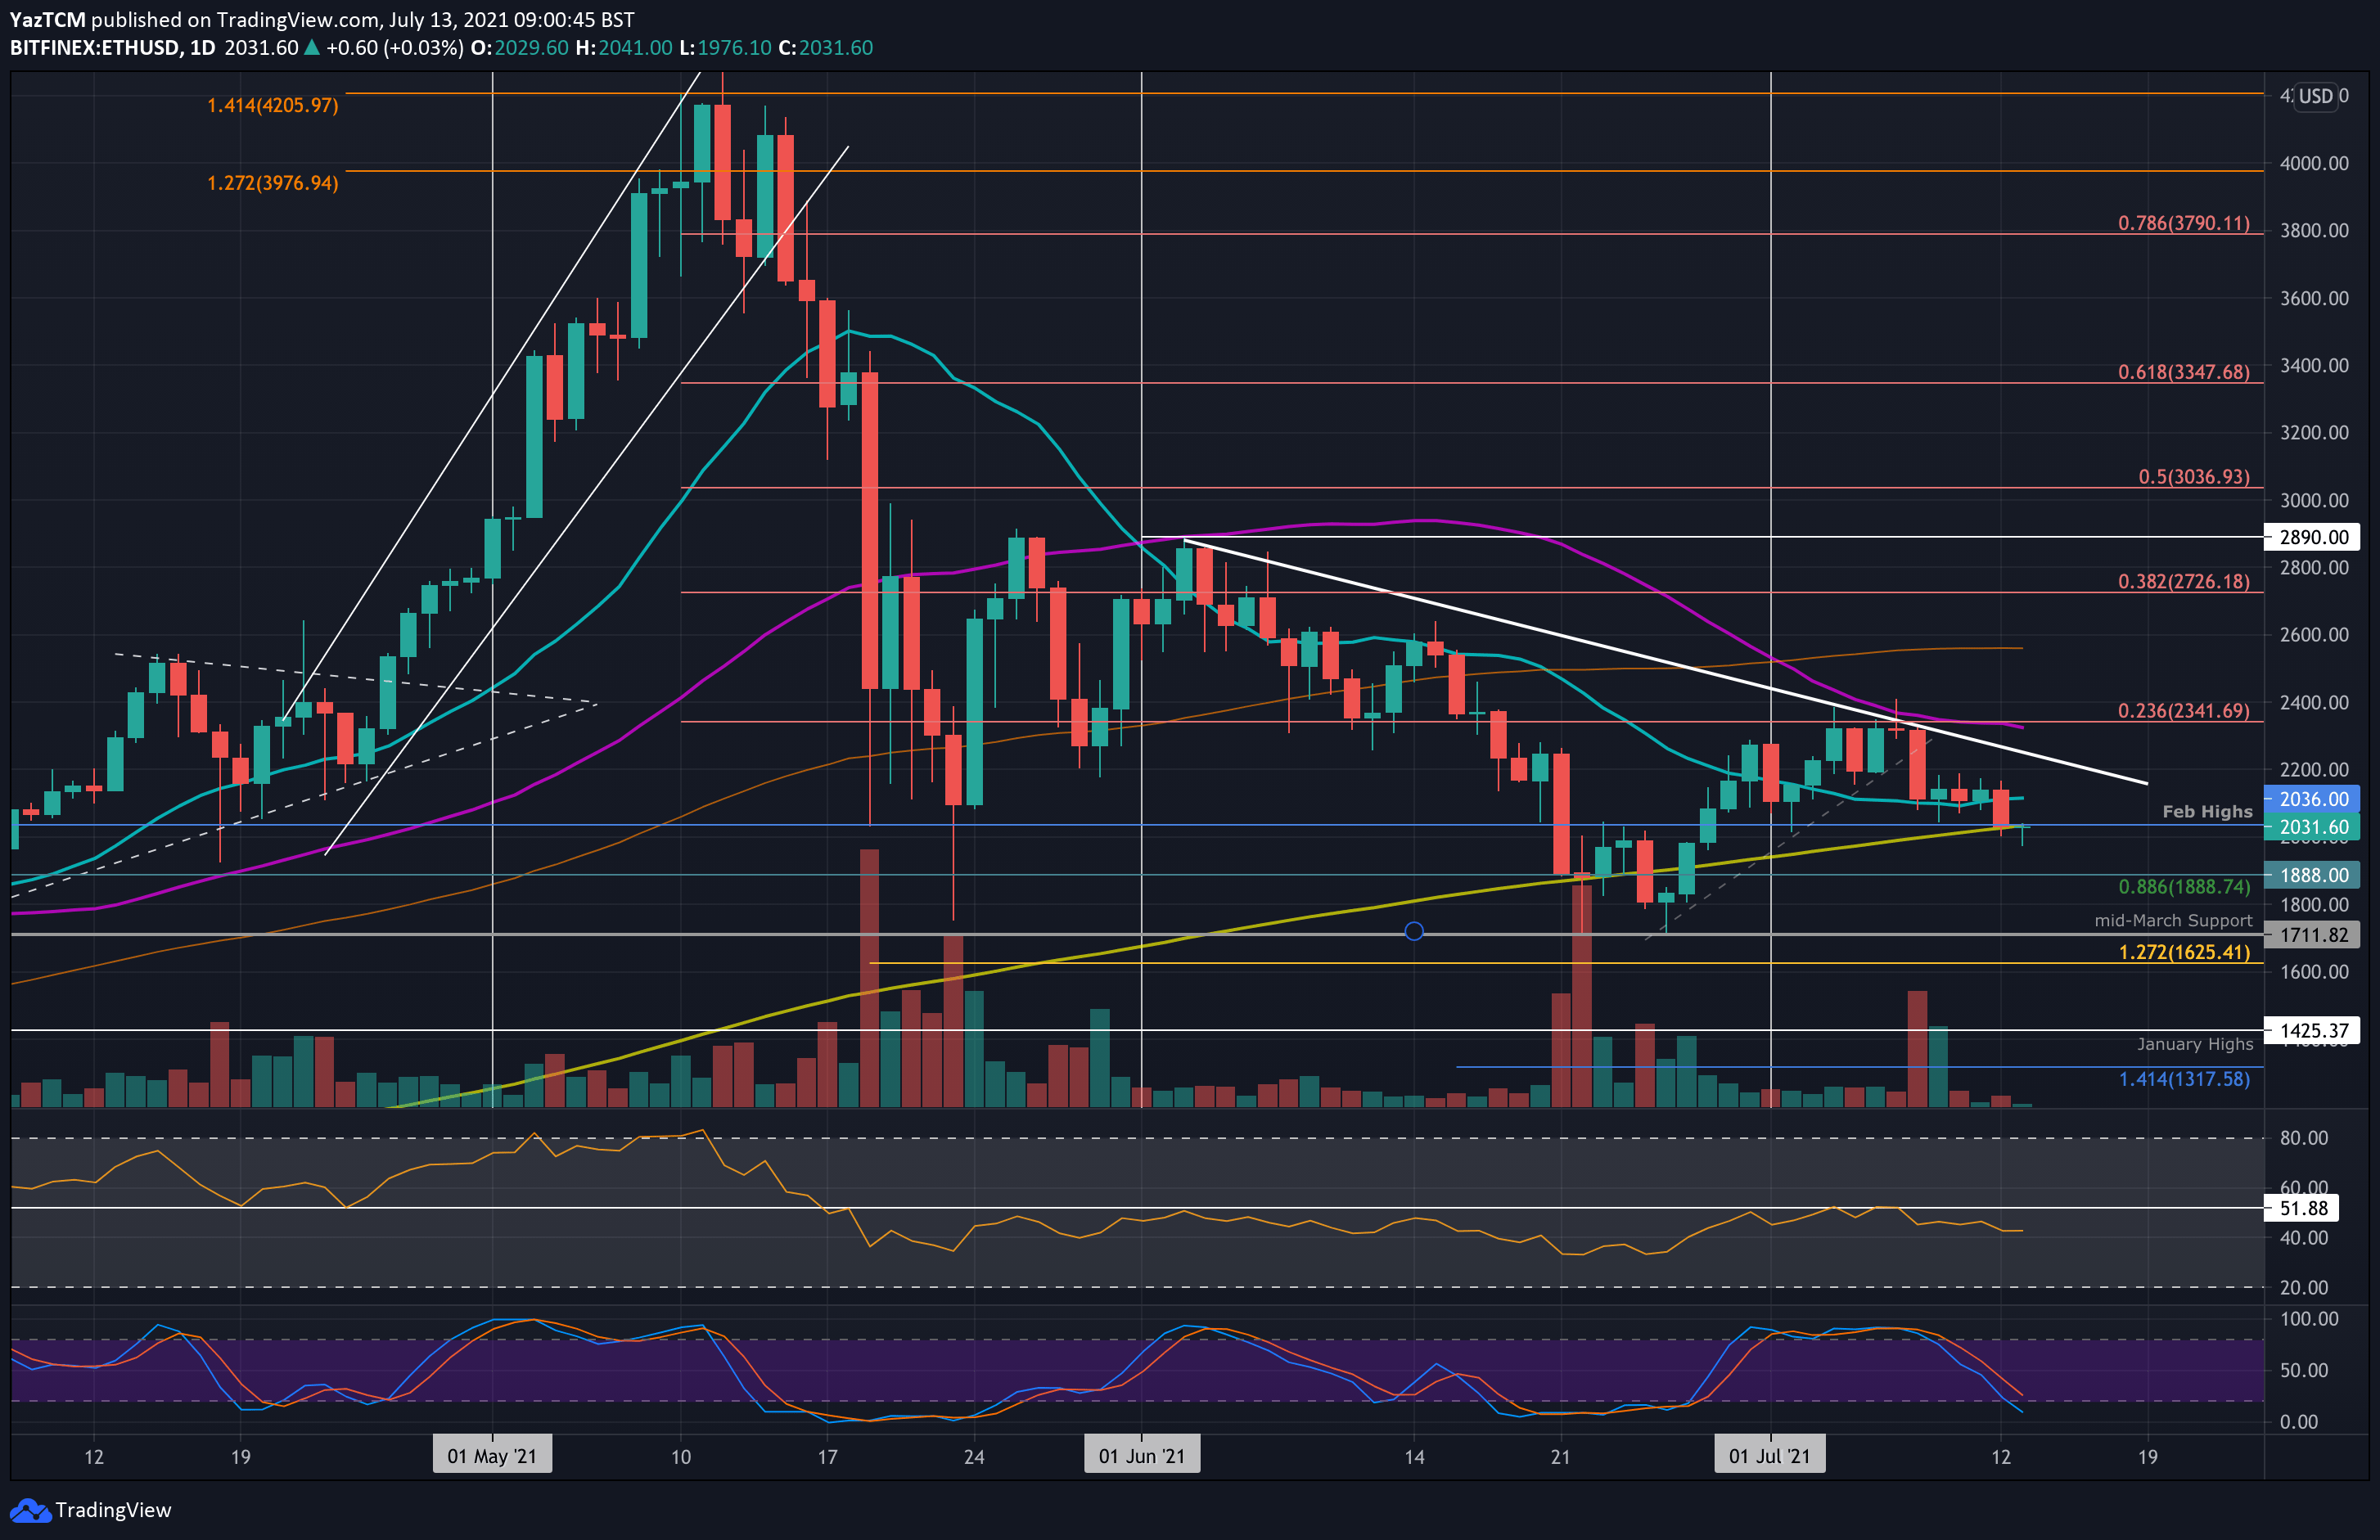This screenshot has width=2380, height=1540.
Task: Click the 100.00 stochastic axis label
Action: coord(2309,1319)
